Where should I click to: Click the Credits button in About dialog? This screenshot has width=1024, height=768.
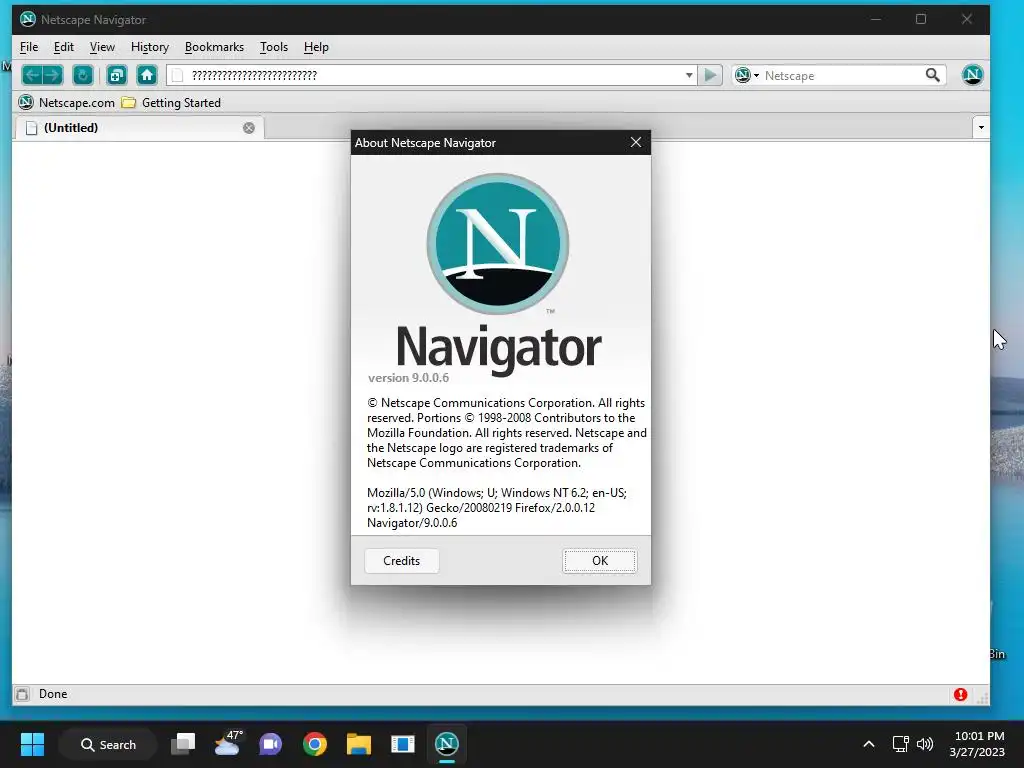pyautogui.click(x=402, y=561)
